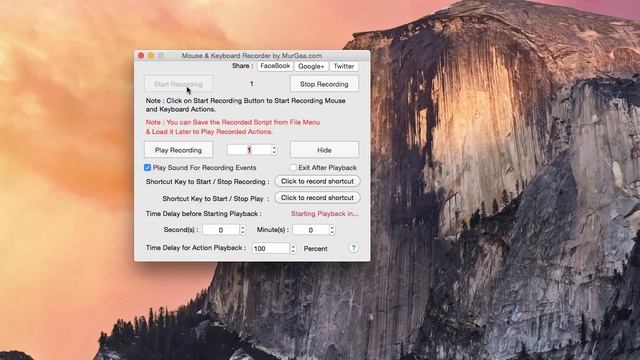Open help with the question mark icon
This screenshot has height=360, width=640.
click(354, 248)
